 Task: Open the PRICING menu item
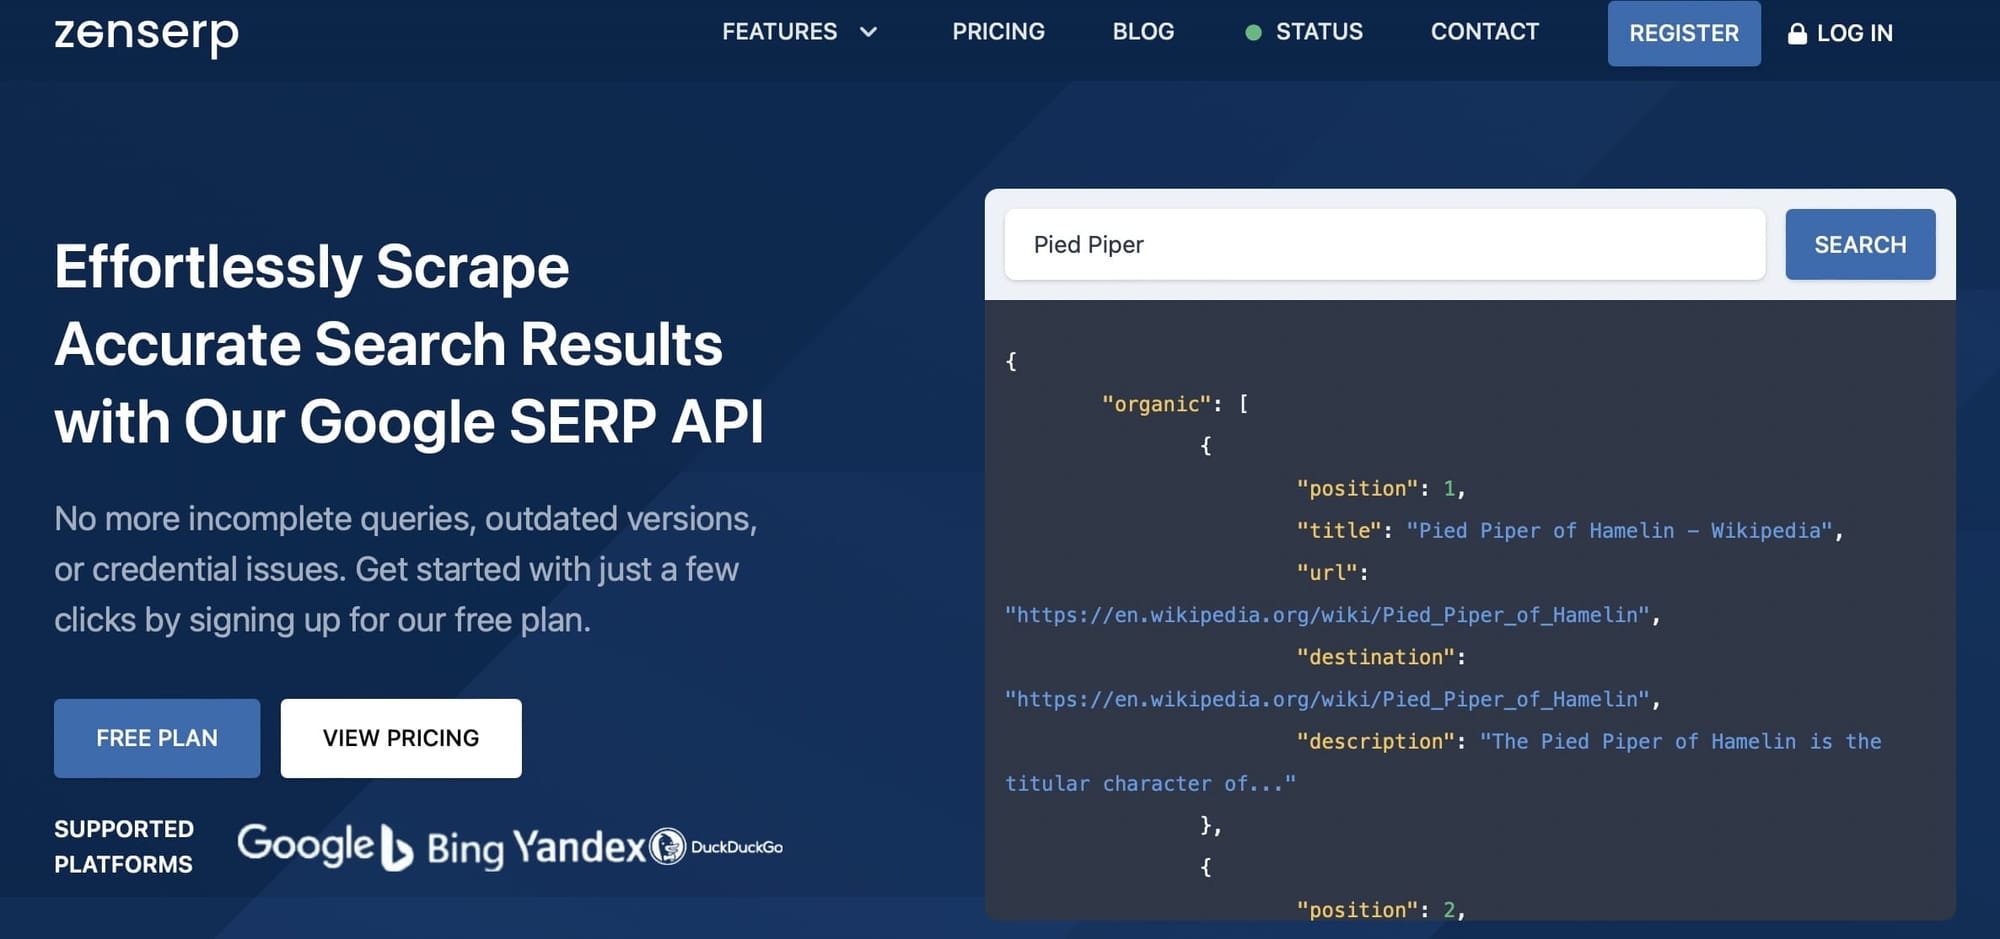(998, 31)
